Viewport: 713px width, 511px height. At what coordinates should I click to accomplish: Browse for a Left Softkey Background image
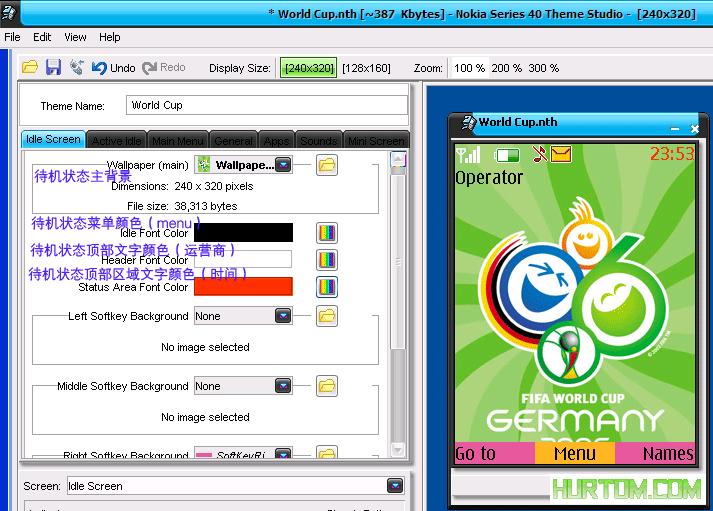pos(327,316)
